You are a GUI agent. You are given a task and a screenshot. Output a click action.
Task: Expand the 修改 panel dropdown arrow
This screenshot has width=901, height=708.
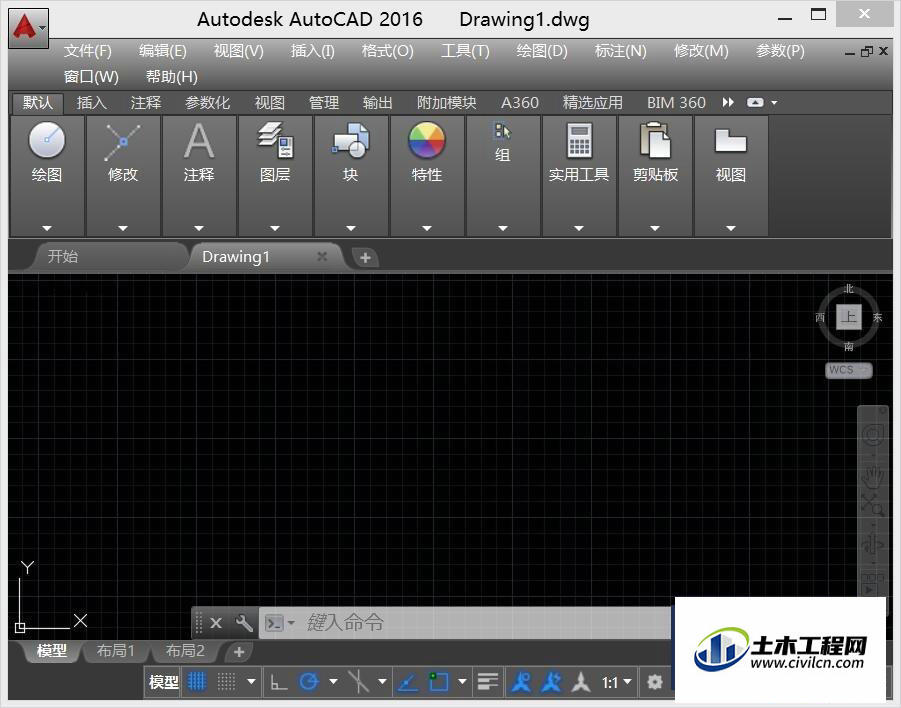[x=123, y=228]
